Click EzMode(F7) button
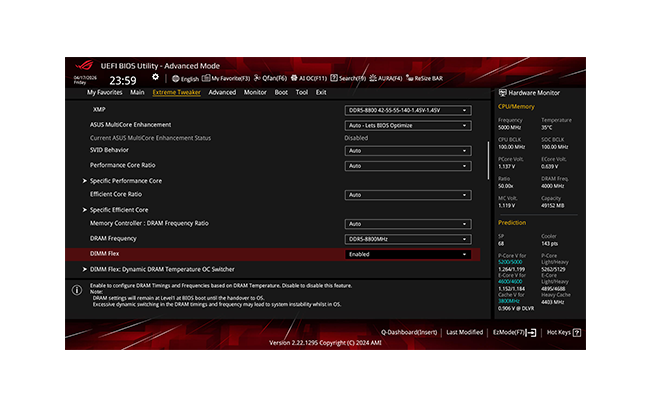 click(514, 332)
